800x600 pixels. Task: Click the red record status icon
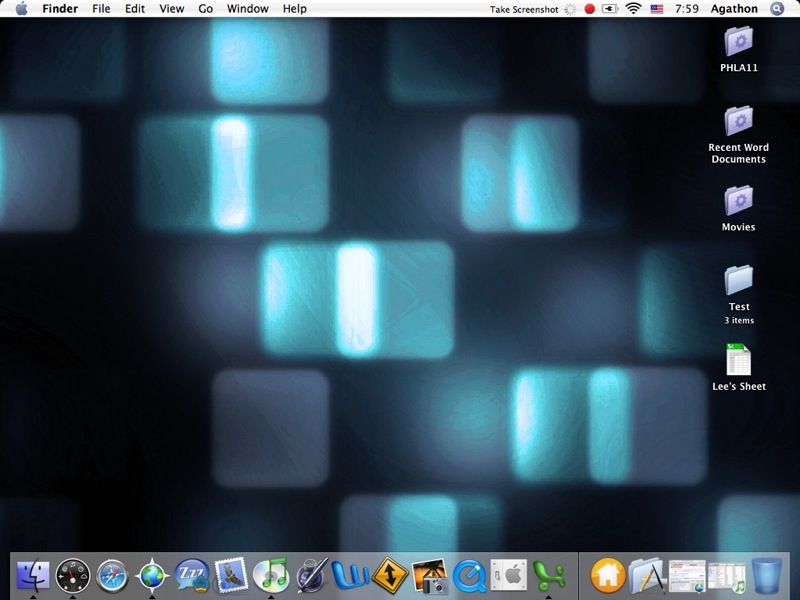point(590,9)
